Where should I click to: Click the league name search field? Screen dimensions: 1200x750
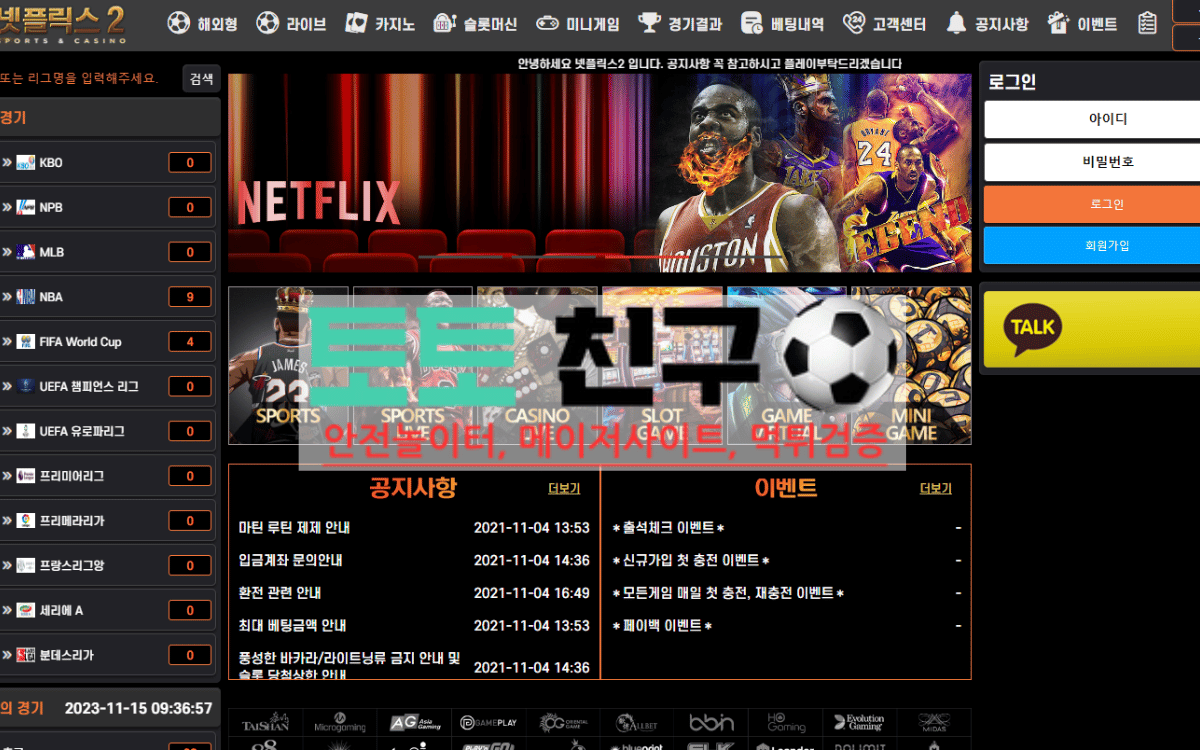(88, 78)
